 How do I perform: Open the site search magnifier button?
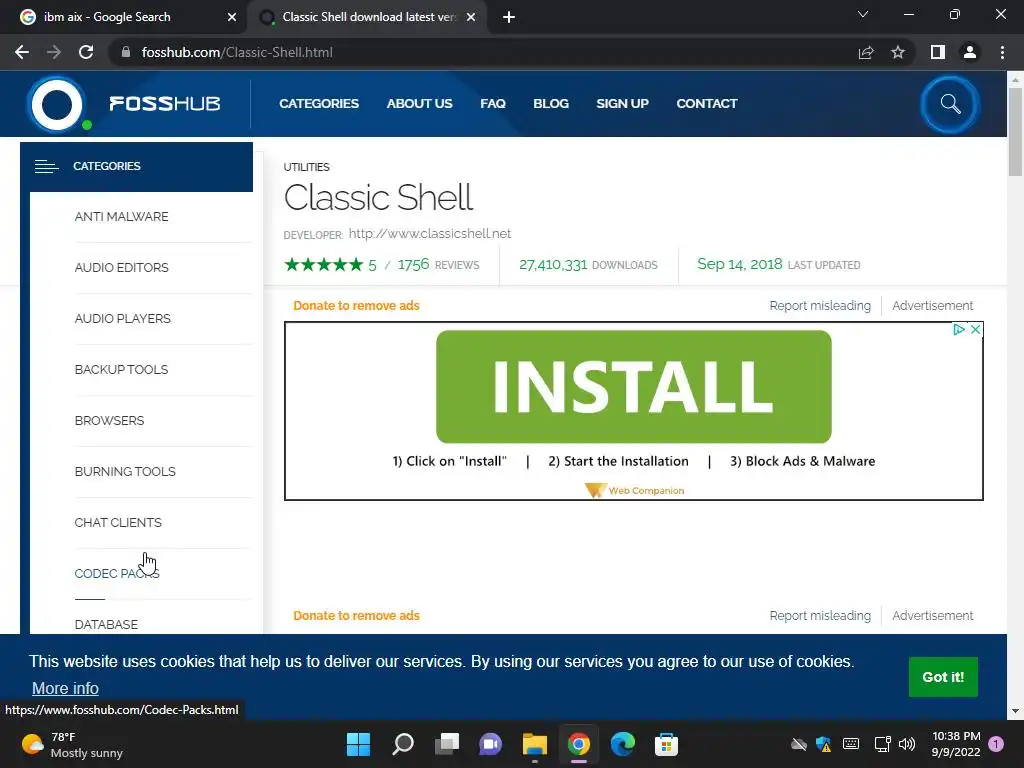pos(950,104)
